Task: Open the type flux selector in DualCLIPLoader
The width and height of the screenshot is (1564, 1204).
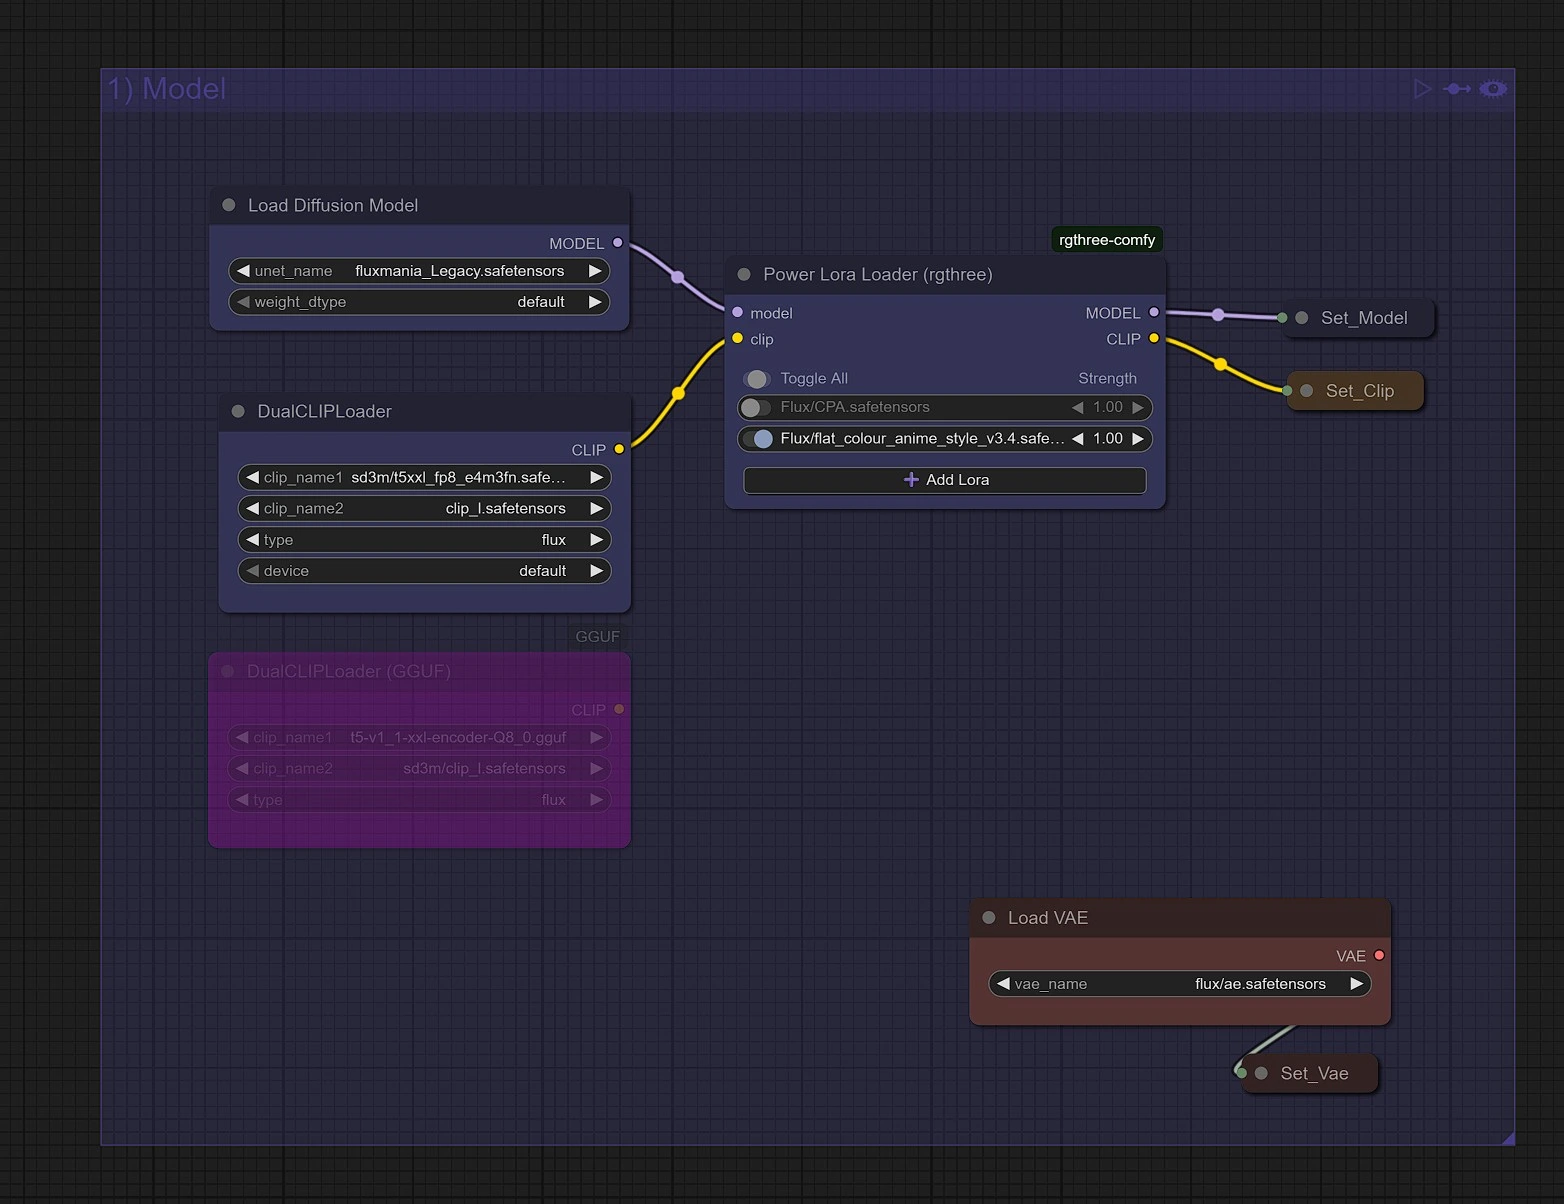Action: [424, 540]
